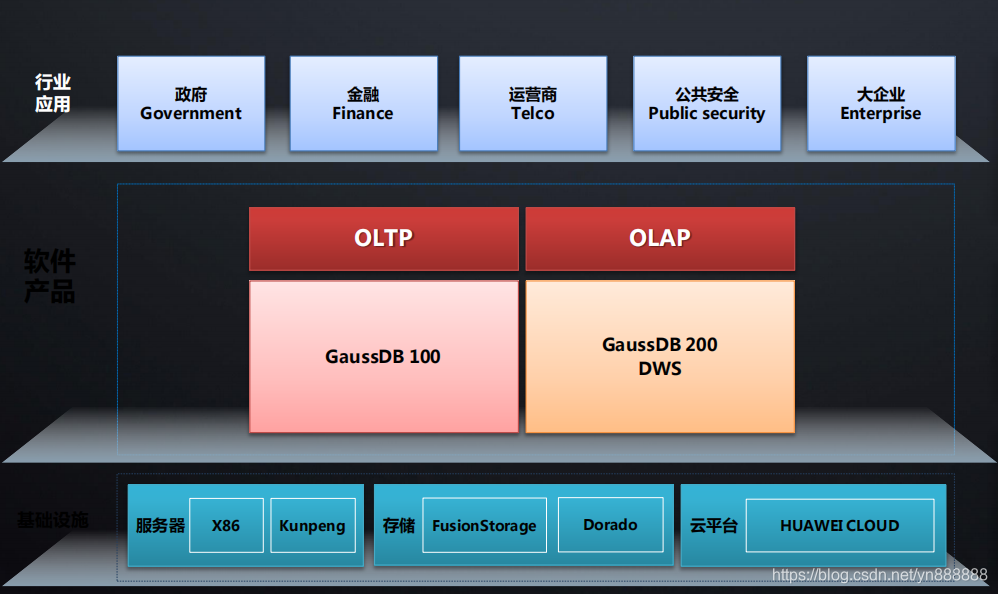Click the 云平台 label
Screen dimensions: 998x594
[x=713, y=526]
